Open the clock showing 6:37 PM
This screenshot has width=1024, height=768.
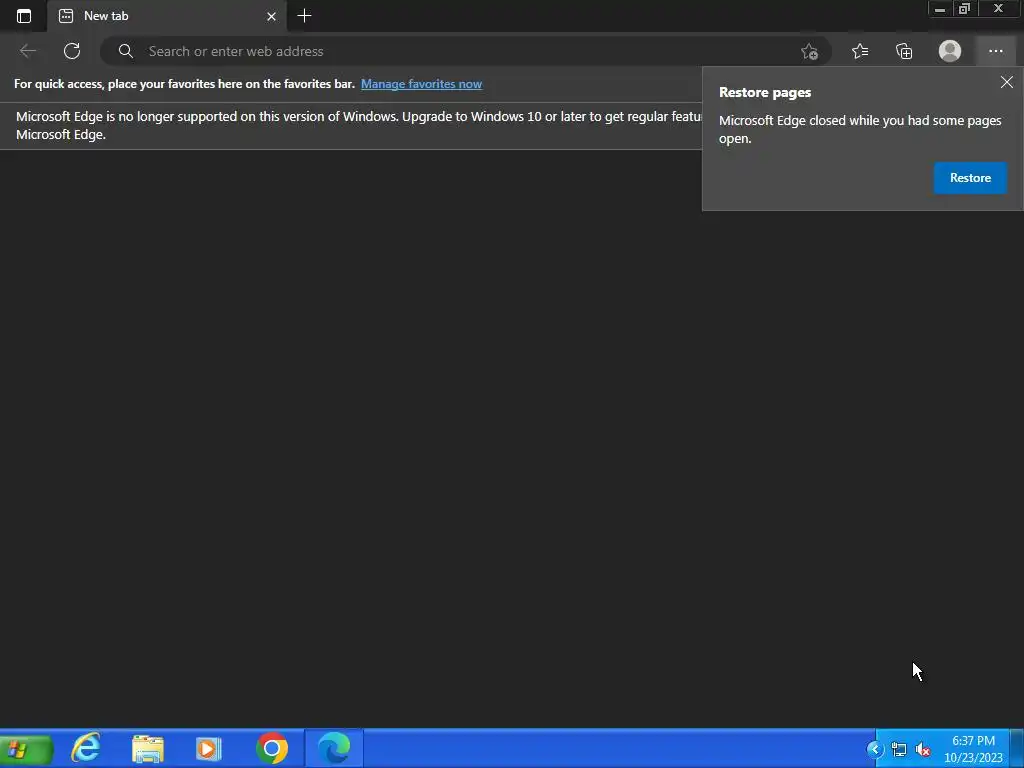[x=973, y=749]
